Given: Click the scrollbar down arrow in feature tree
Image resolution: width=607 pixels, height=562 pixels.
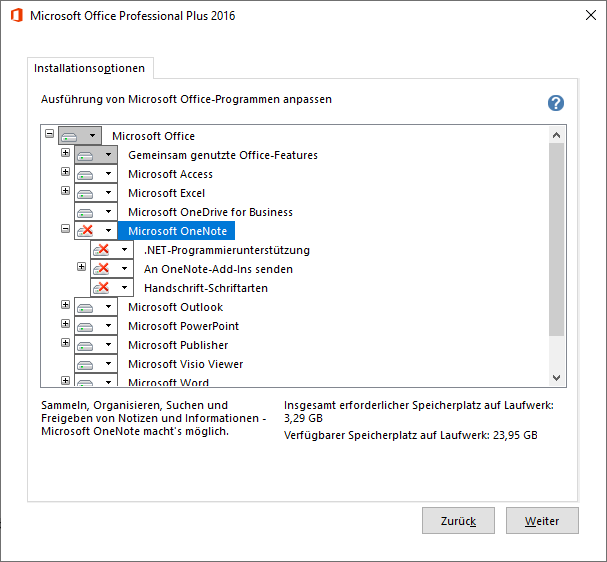Looking at the screenshot, I should (556, 377).
